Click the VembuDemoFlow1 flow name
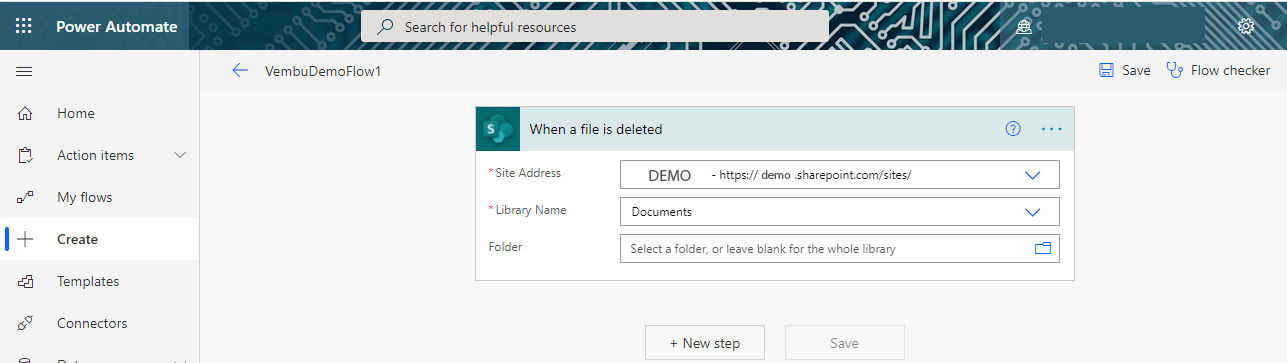Image resolution: width=1287 pixels, height=363 pixels. pos(323,71)
